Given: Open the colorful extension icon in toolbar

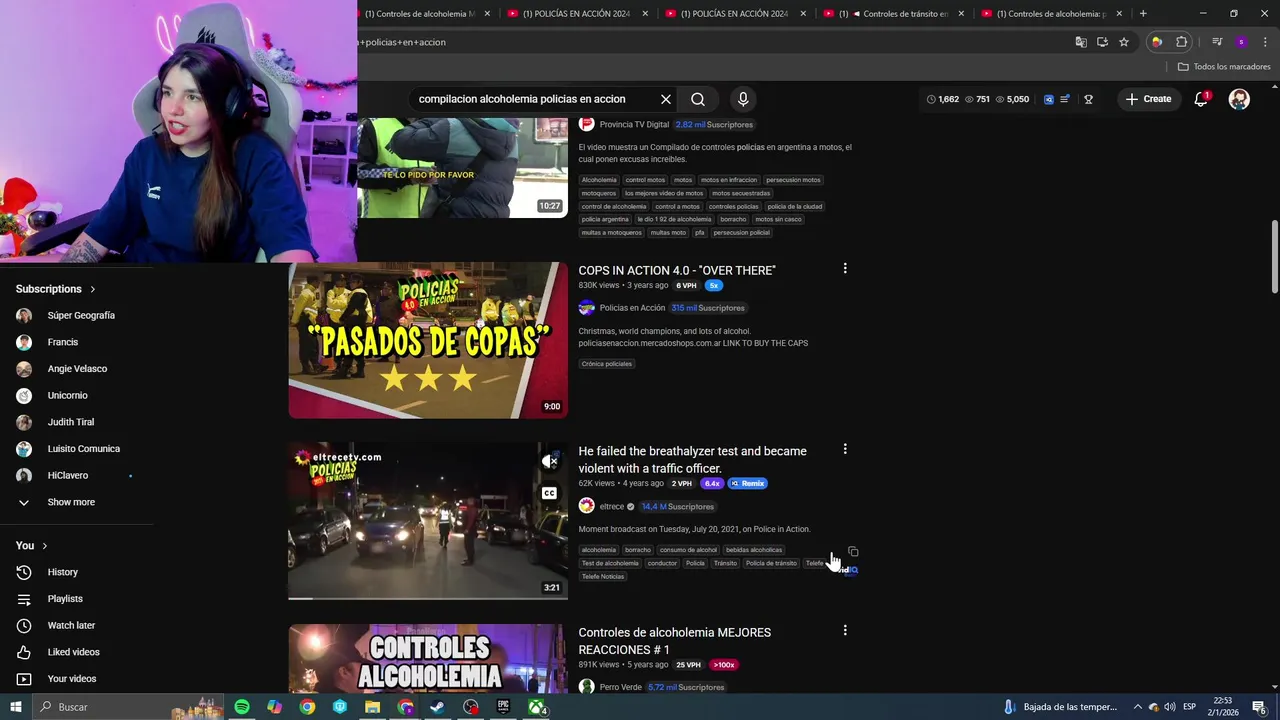Looking at the screenshot, I should click(x=1157, y=42).
